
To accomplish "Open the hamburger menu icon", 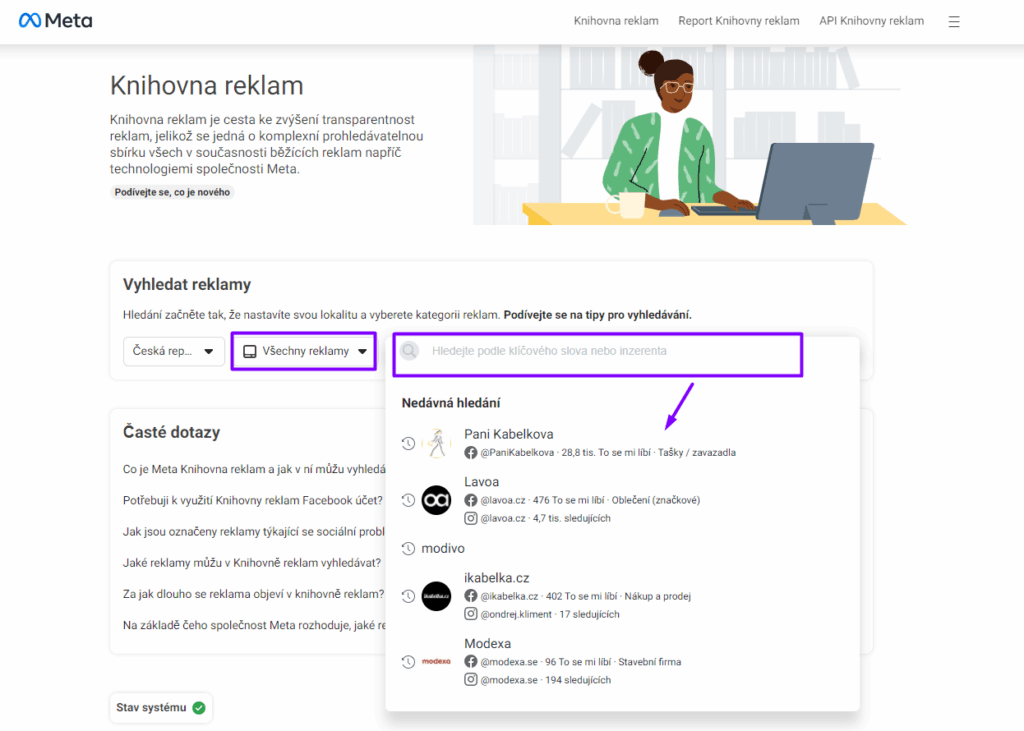I will point(953,22).
